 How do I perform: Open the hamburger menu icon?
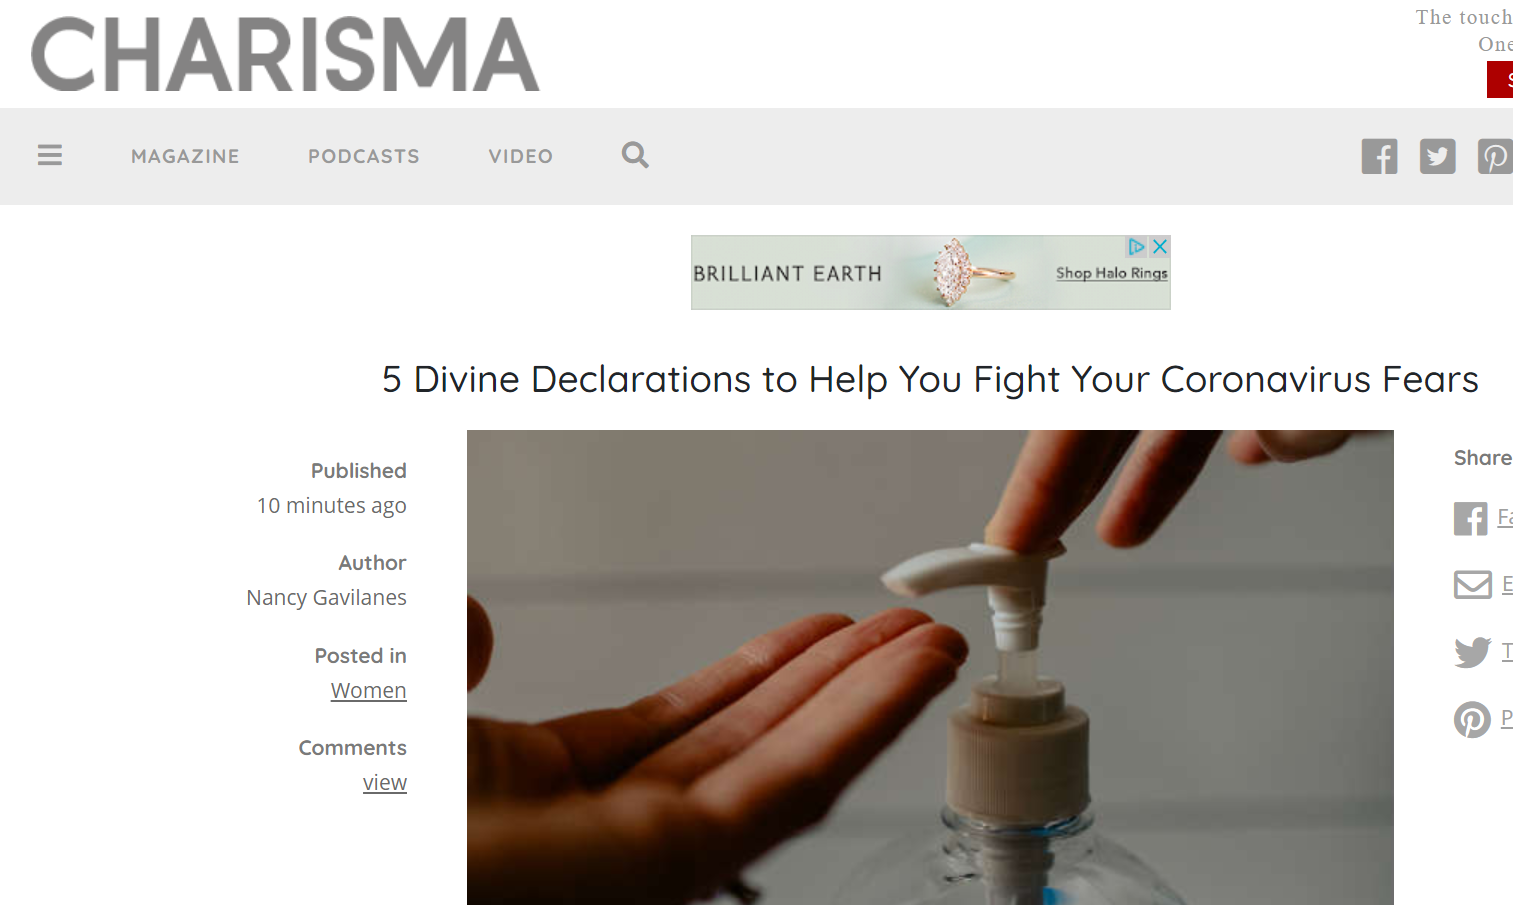click(x=50, y=155)
